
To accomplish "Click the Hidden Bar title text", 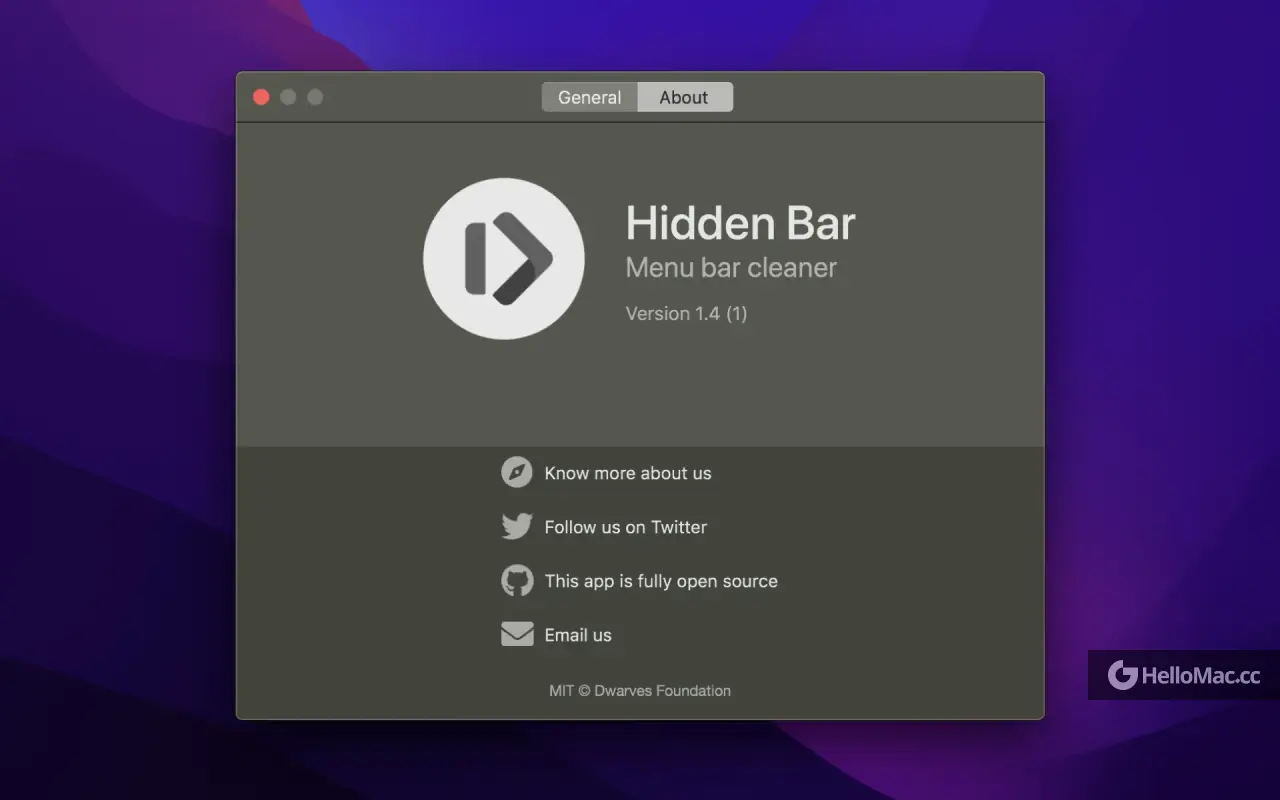I will pos(740,223).
